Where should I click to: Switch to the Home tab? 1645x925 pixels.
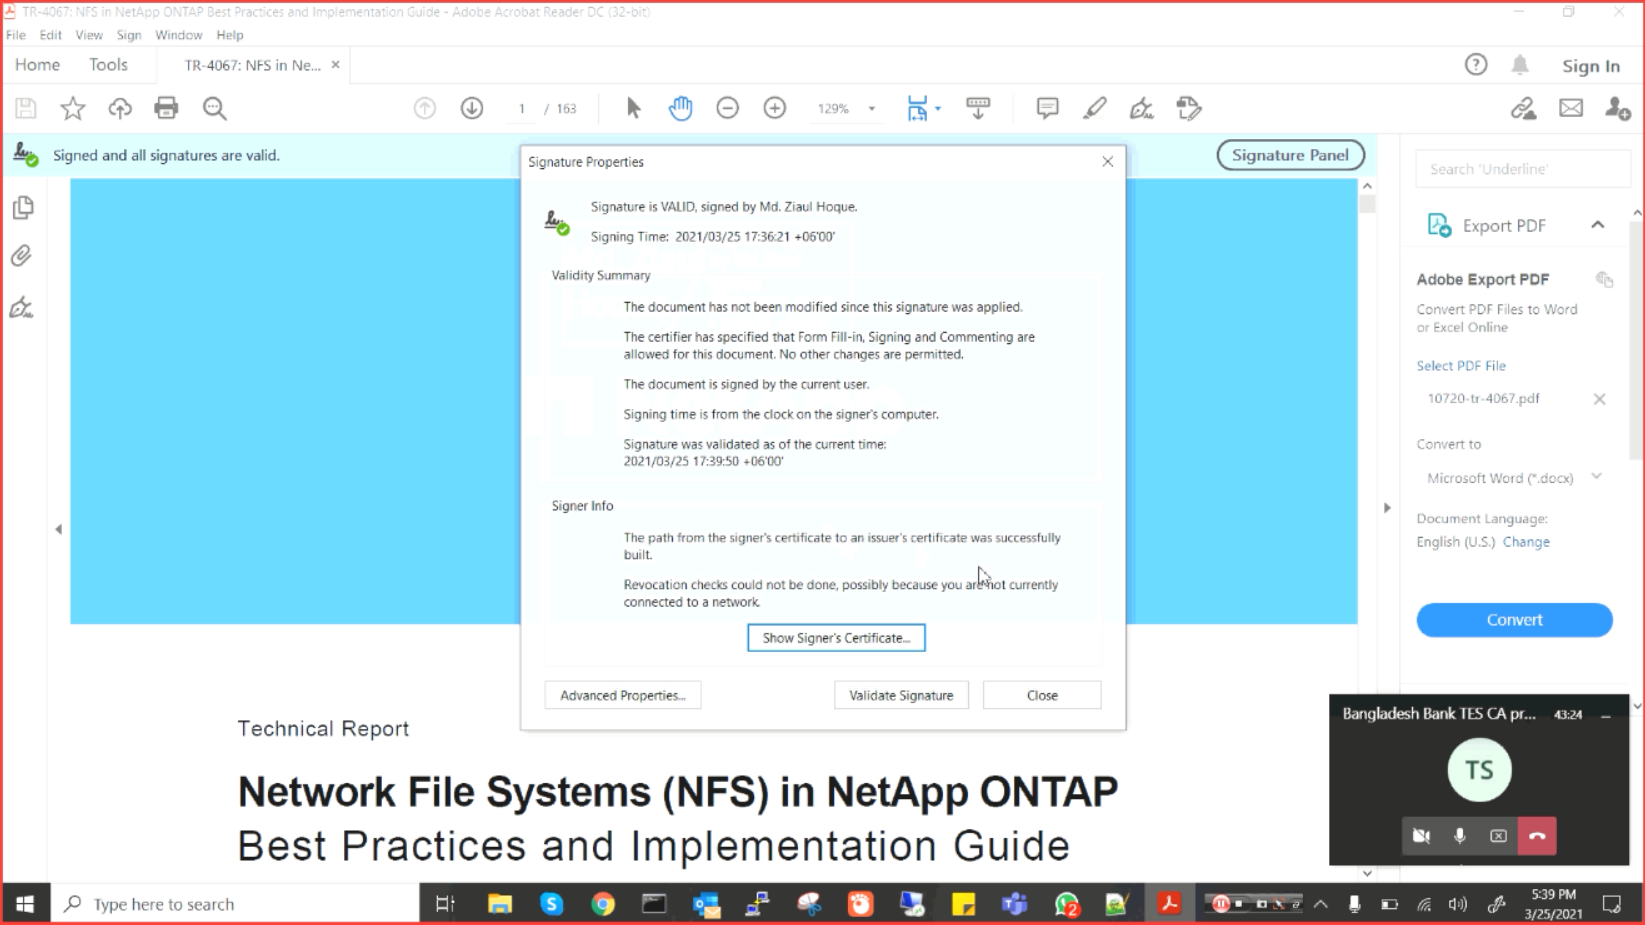[x=38, y=65]
